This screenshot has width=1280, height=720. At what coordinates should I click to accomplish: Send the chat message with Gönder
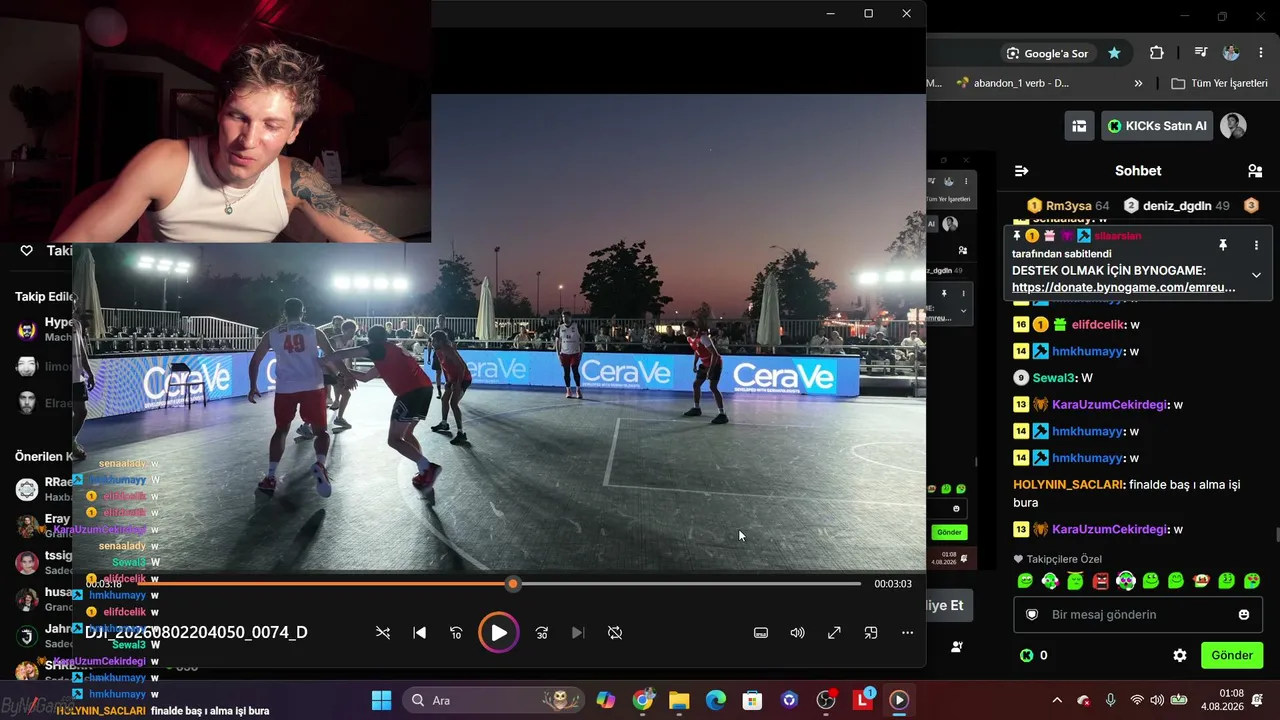point(1232,656)
